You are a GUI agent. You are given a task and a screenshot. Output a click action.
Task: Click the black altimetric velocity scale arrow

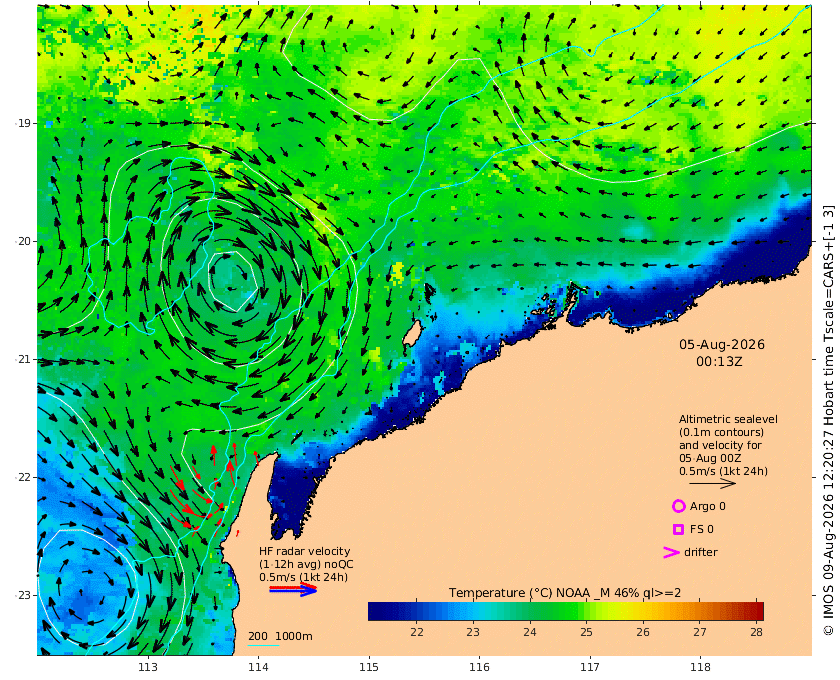click(x=712, y=484)
